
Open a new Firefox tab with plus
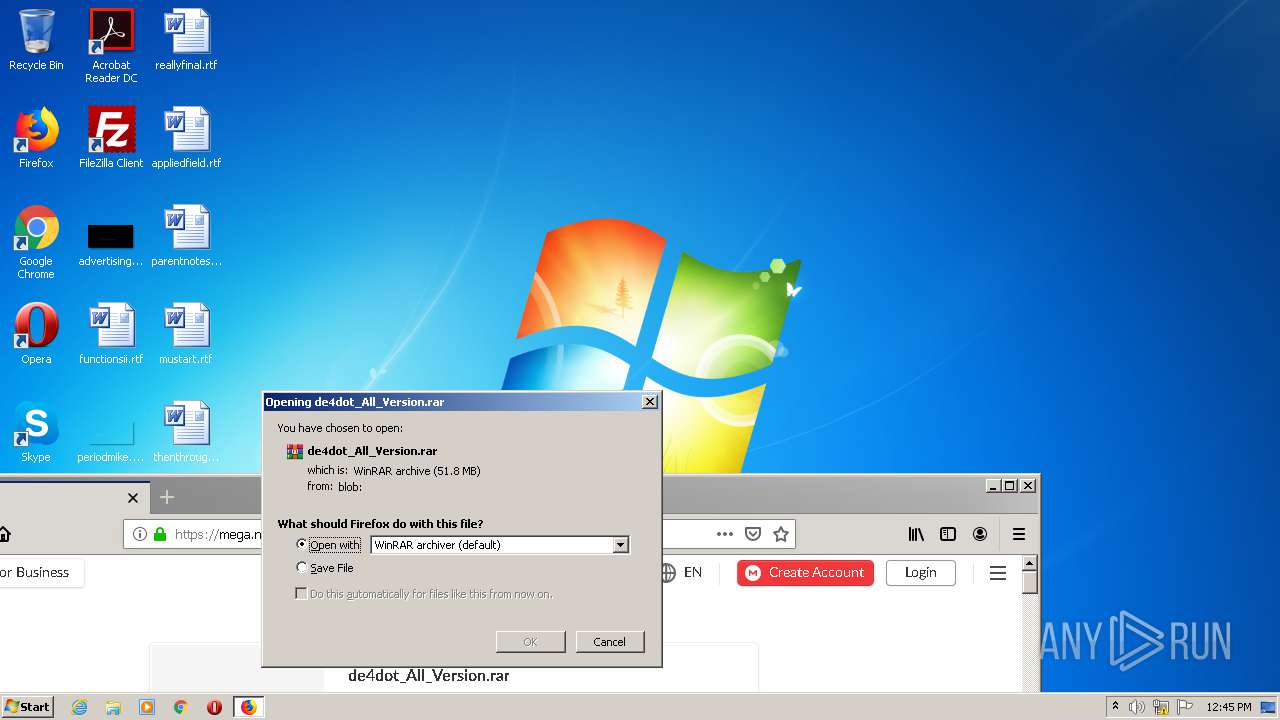pos(167,497)
